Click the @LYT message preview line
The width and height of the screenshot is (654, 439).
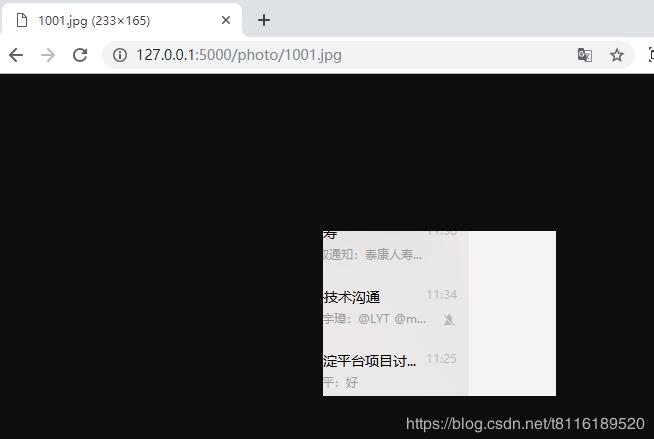375,319
